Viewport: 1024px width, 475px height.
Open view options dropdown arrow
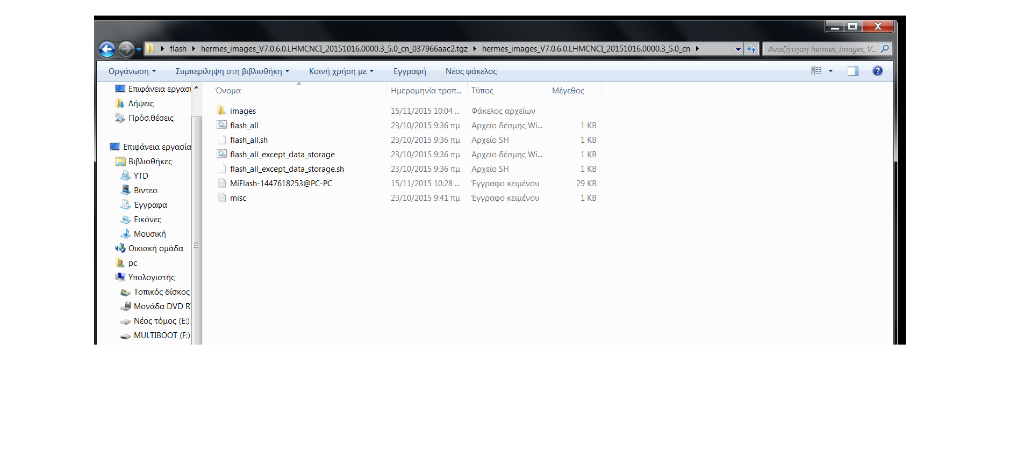point(830,71)
